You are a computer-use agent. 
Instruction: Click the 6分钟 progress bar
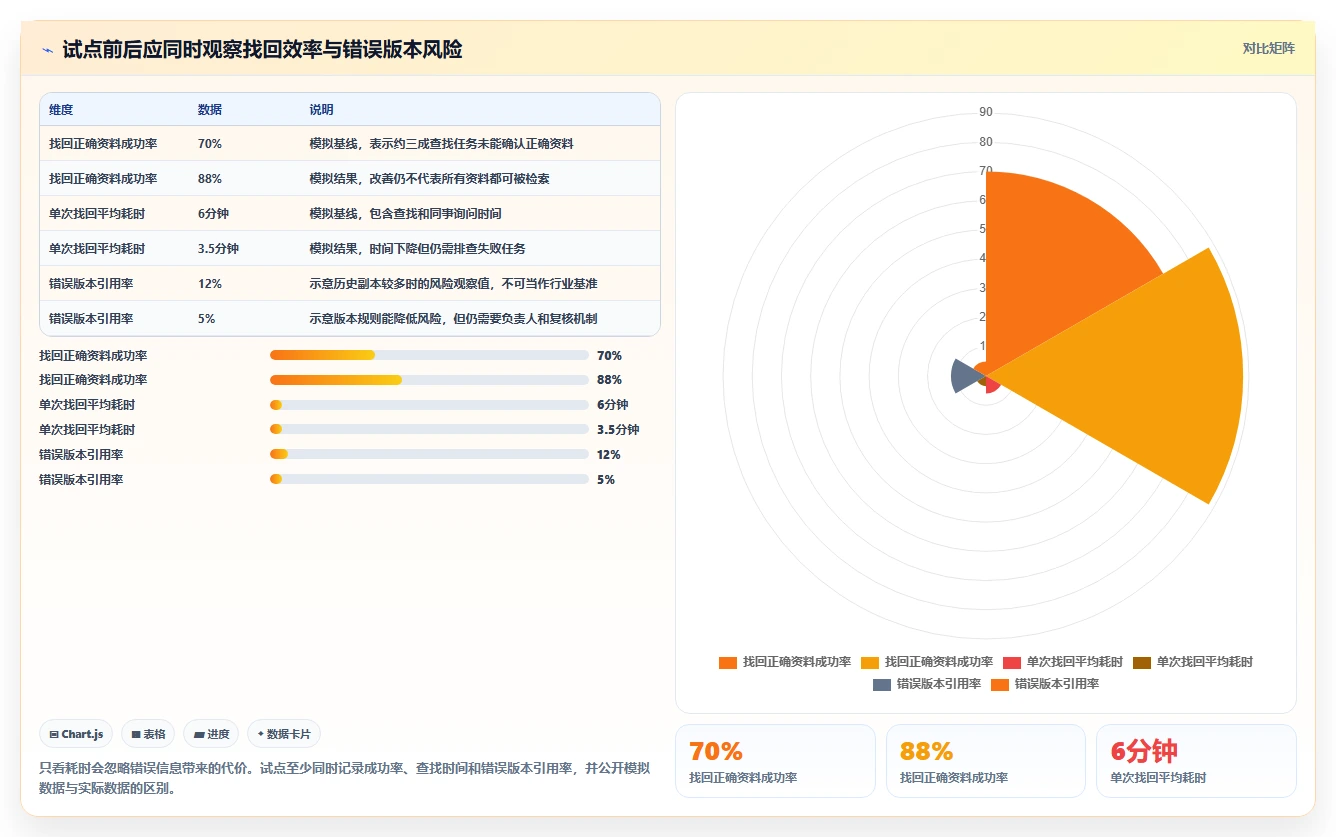(429, 405)
